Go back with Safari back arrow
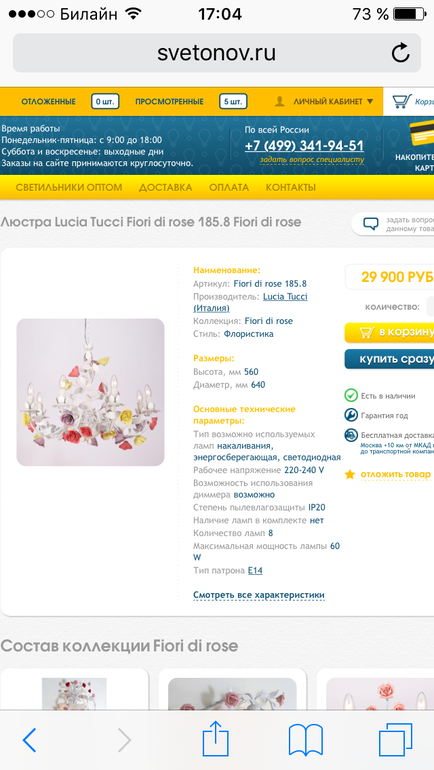This screenshot has width=434, height=770. click(x=29, y=740)
